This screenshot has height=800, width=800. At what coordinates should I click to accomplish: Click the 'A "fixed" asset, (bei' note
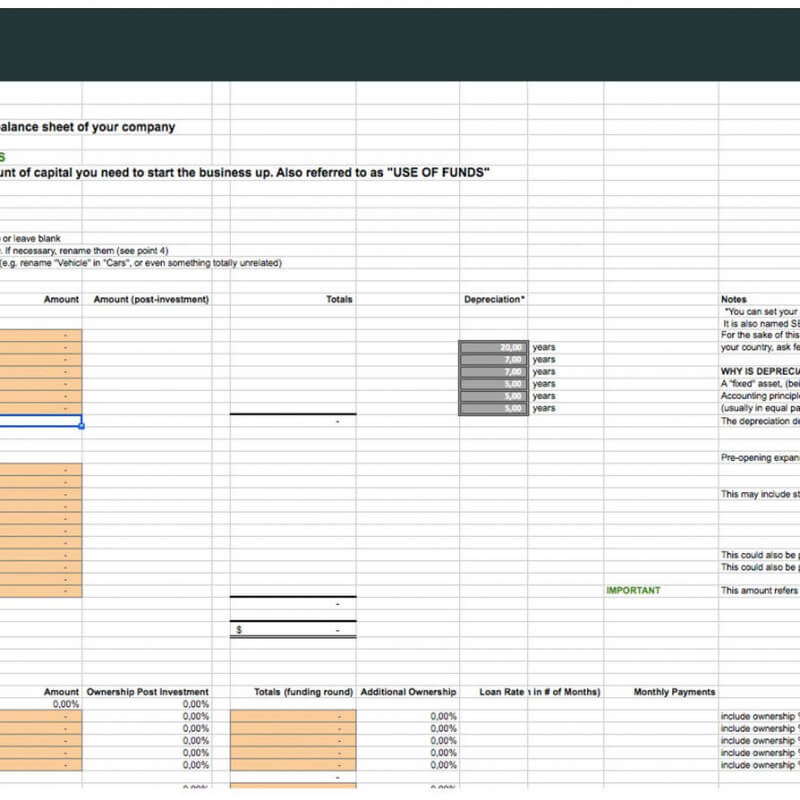coord(760,384)
